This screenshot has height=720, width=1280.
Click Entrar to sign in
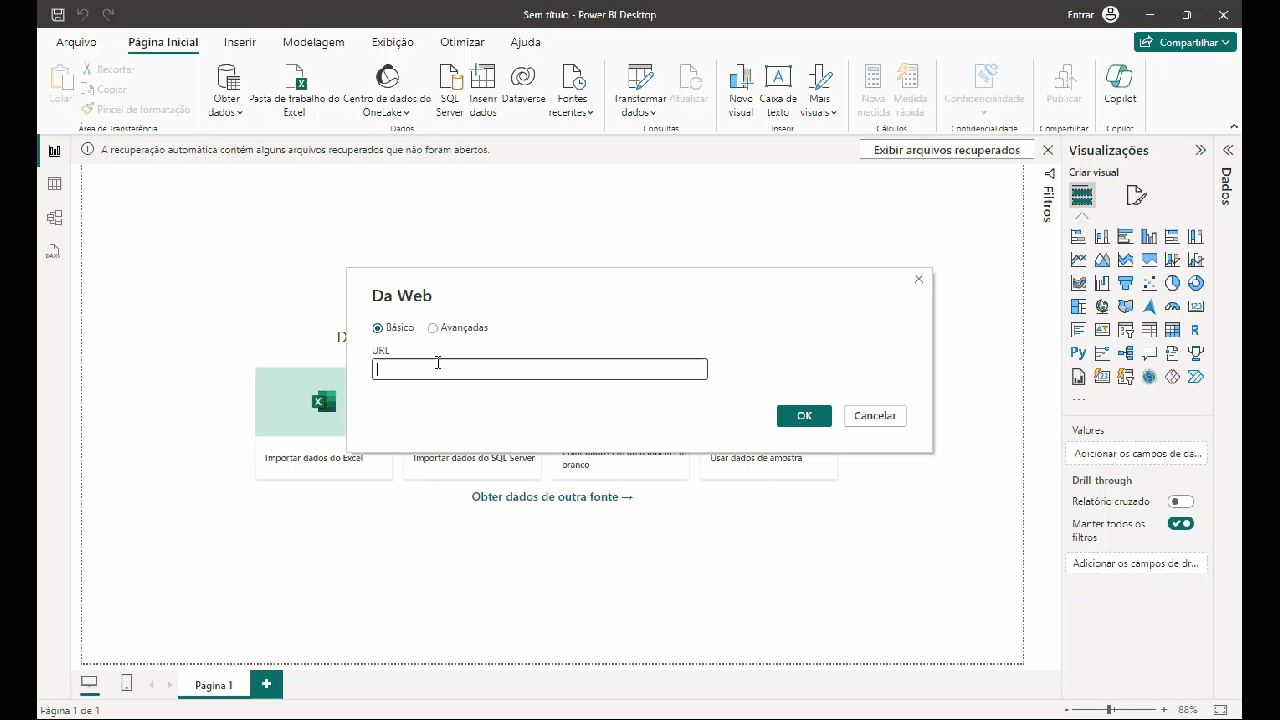click(x=1095, y=15)
